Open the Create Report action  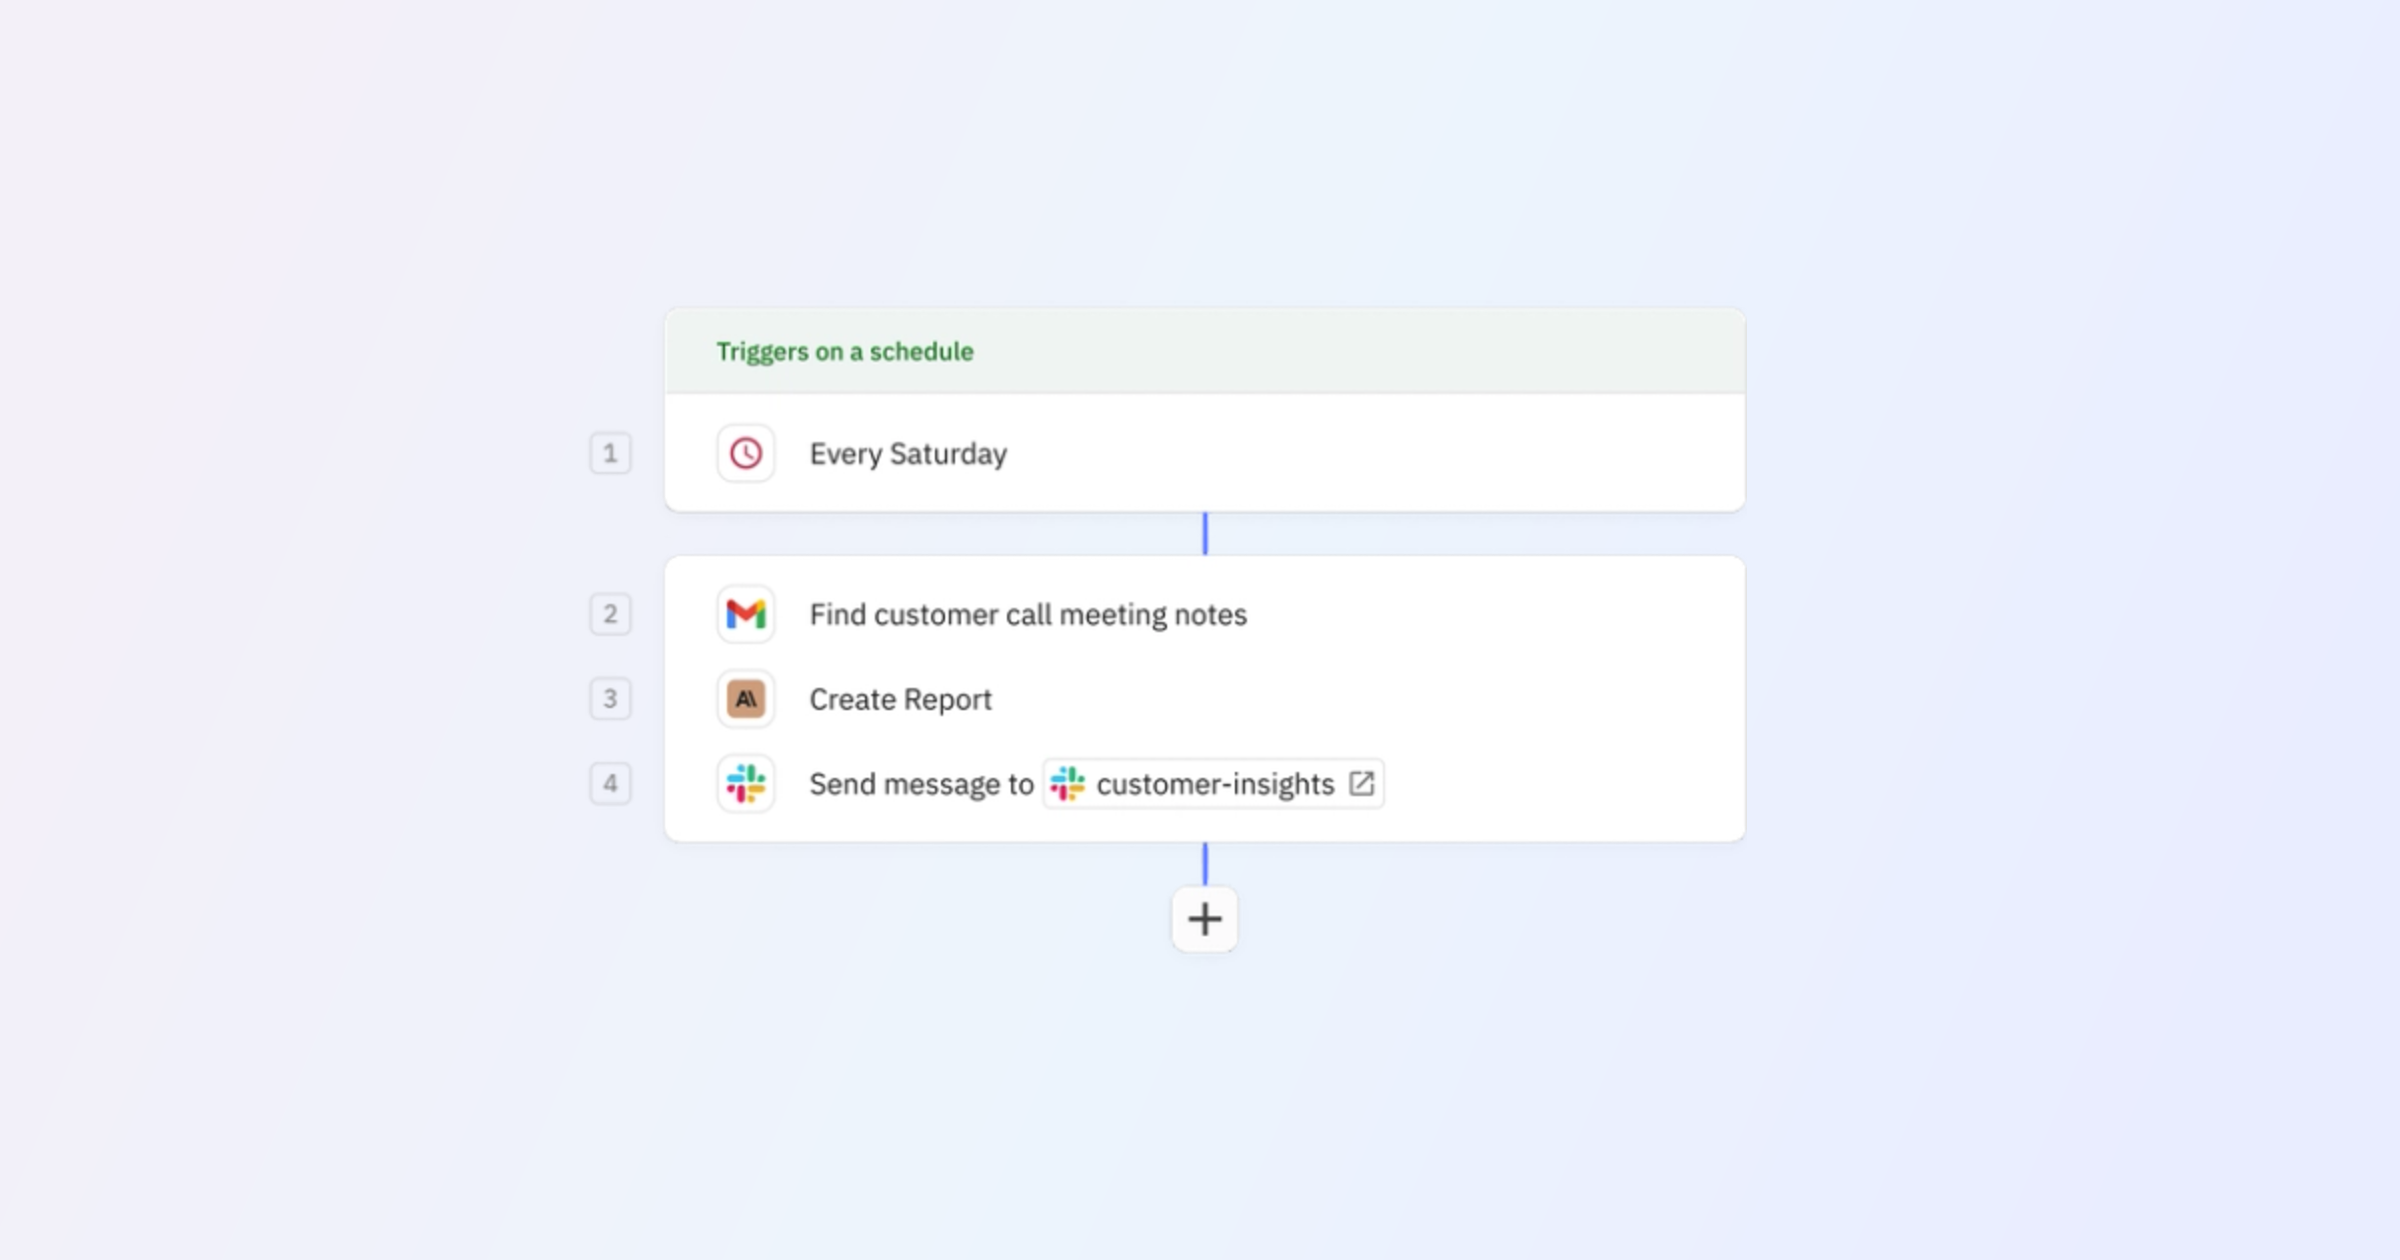coord(900,699)
